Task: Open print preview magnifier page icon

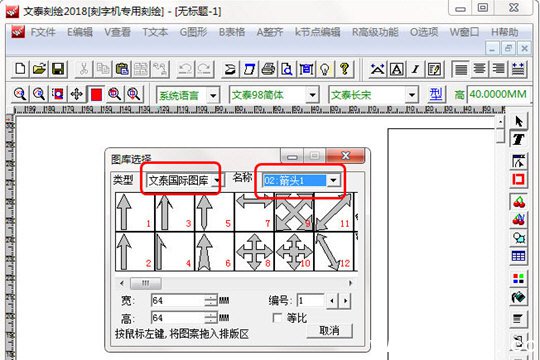Action: coord(287,69)
